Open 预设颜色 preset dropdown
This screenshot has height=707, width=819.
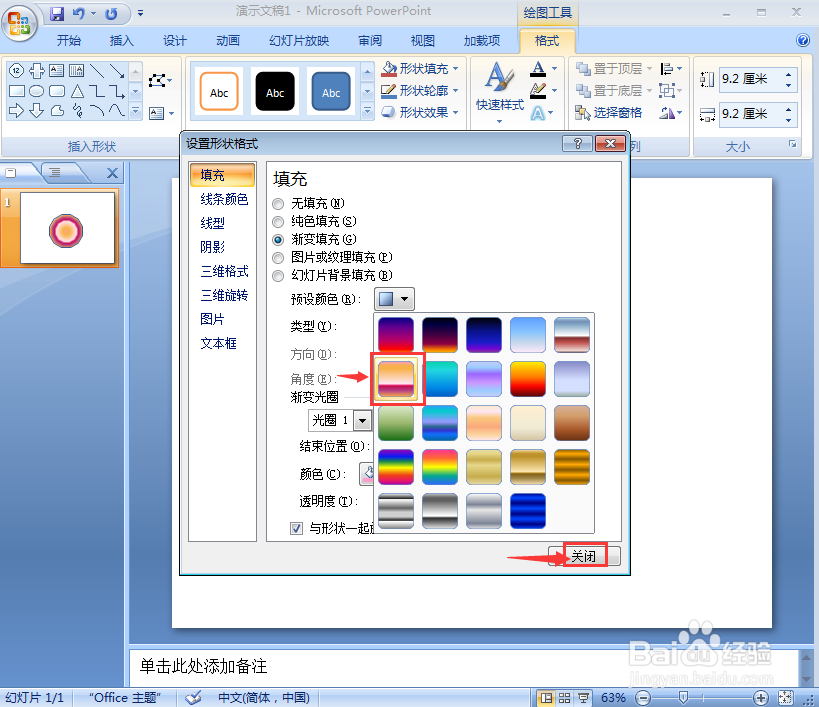coord(394,299)
